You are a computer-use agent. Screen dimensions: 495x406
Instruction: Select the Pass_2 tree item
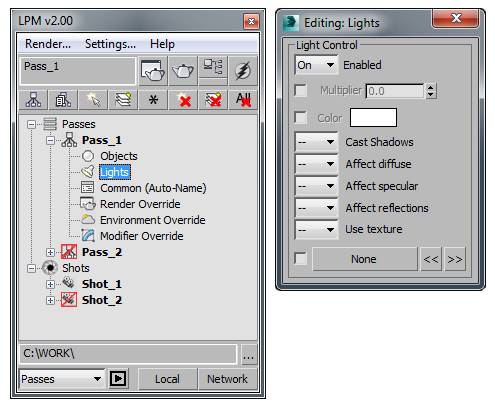[102, 252]
